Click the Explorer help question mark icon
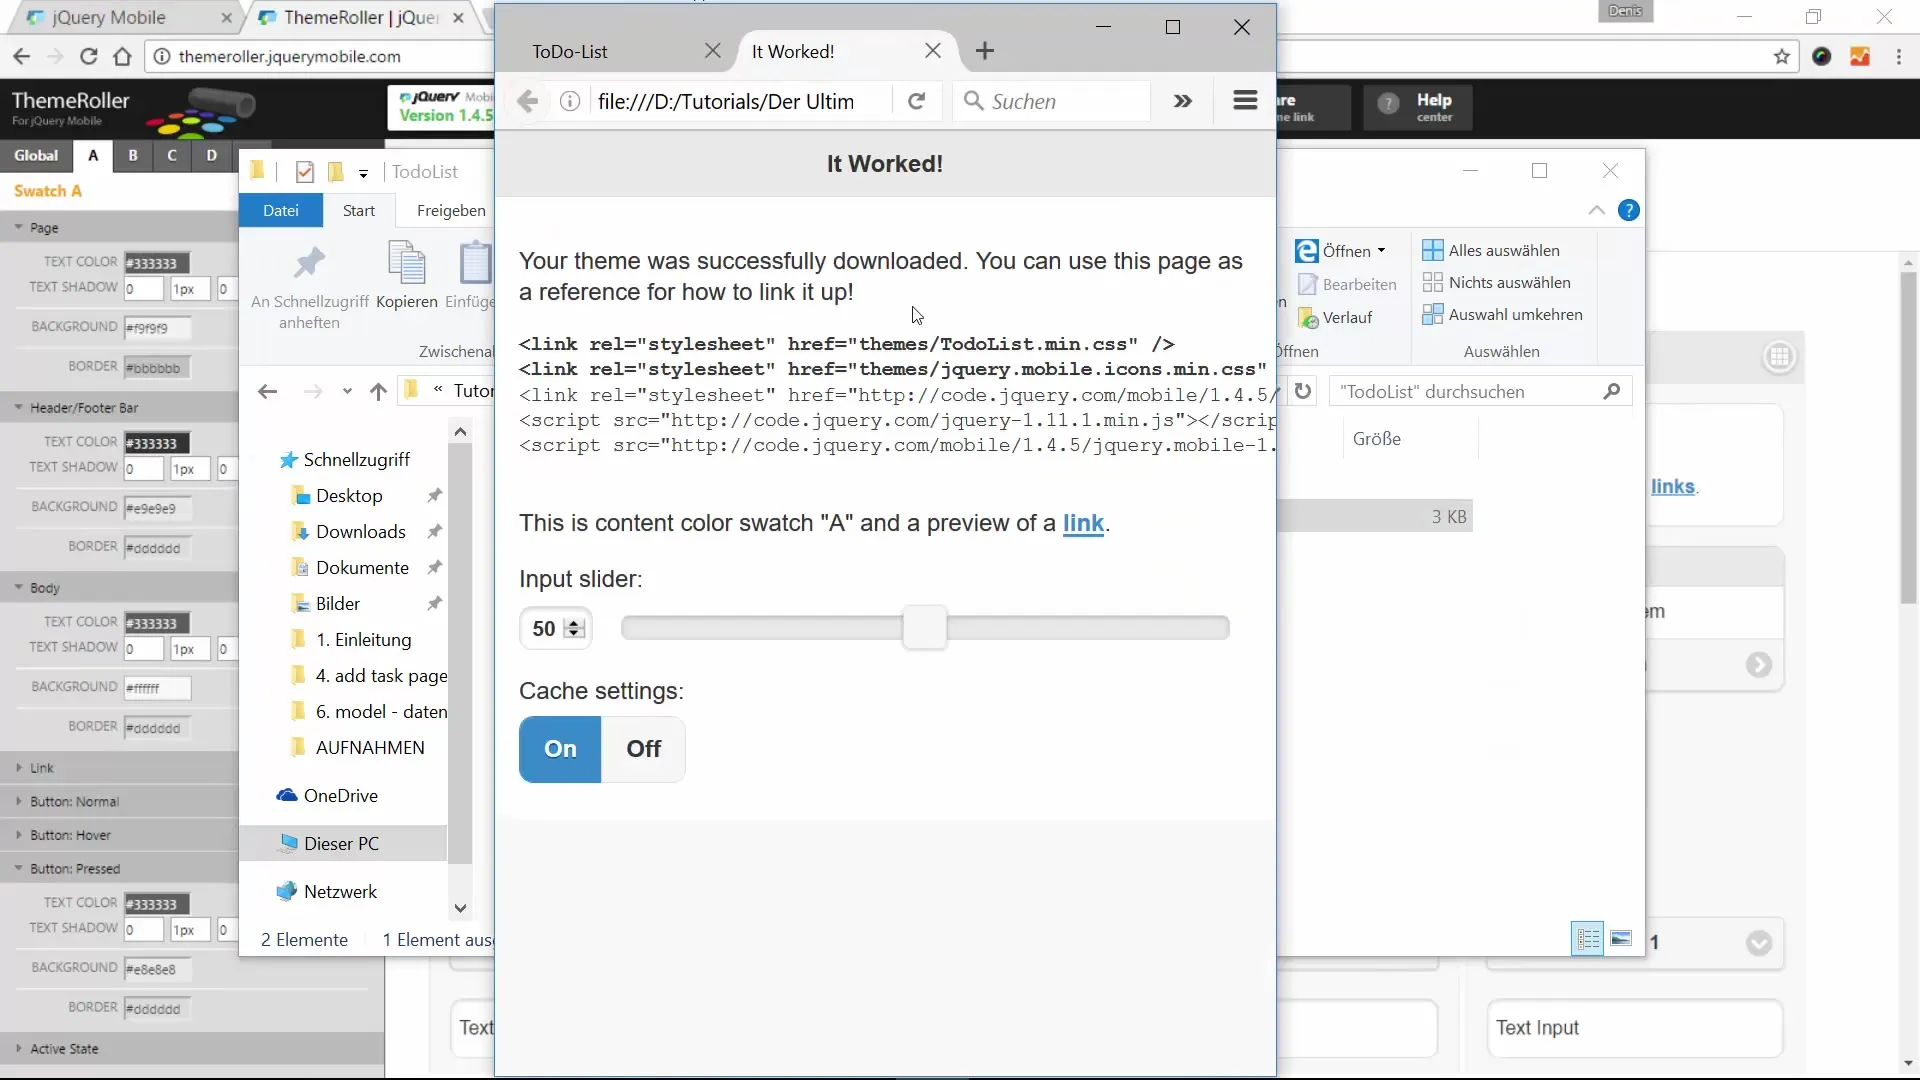Screen dimensions: 1920x1080 point(1628,211)
